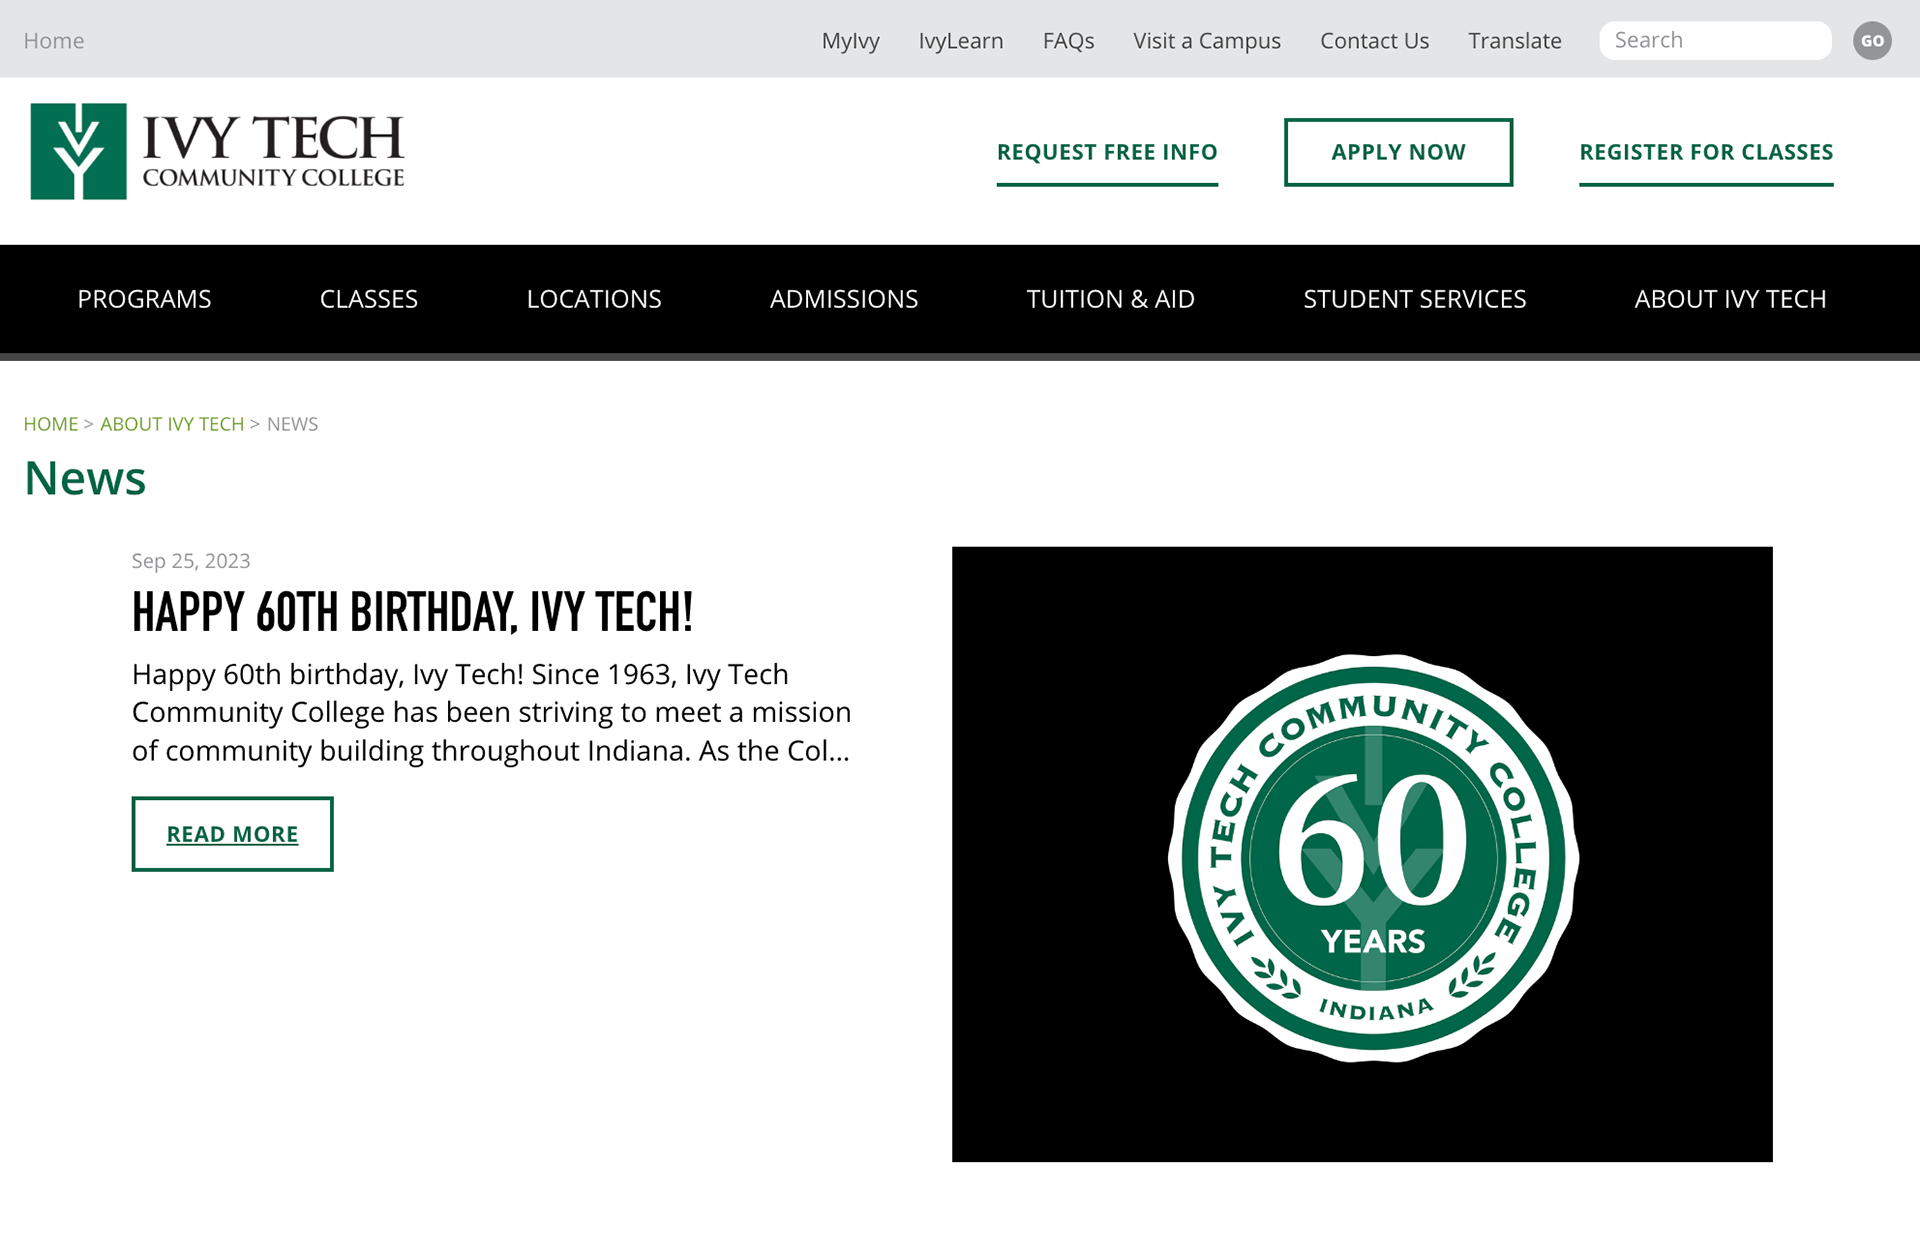Click About Ivy Tech breadcrumb link
This screenshot has height=1256, width=1920.
(172, 424)
